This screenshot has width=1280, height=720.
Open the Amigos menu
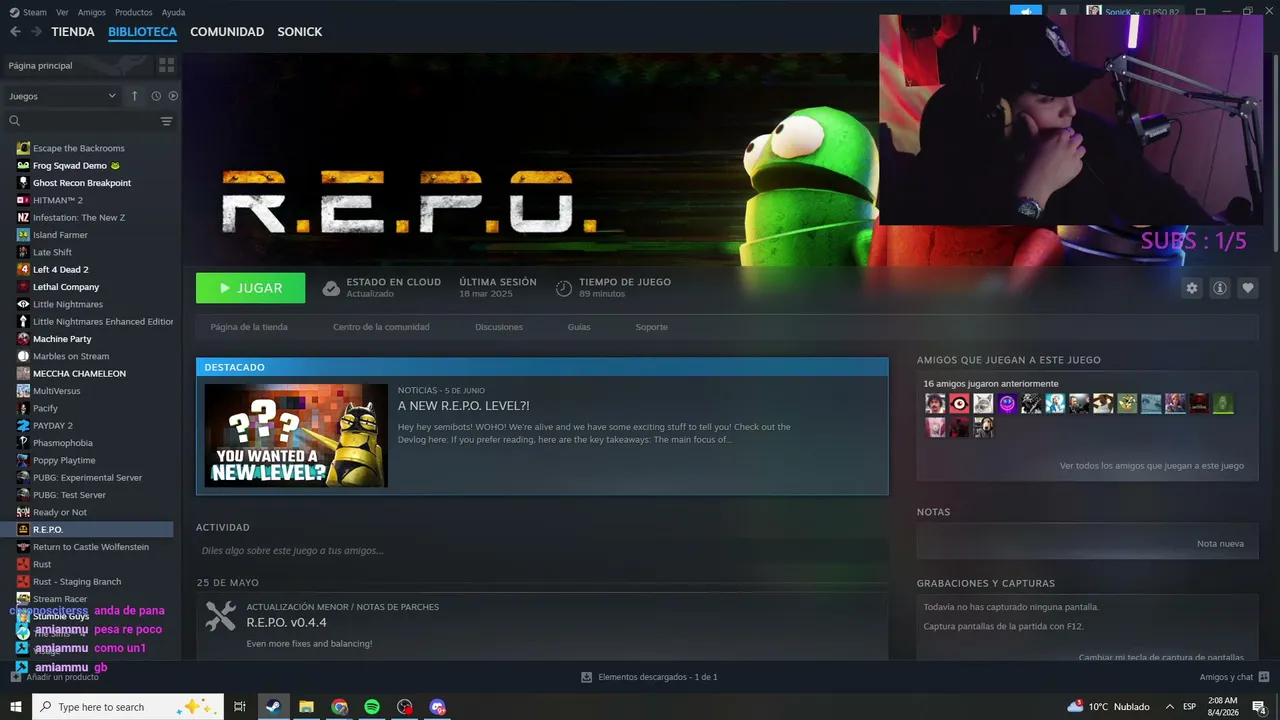pyautogui.click(x=92, y=12)
